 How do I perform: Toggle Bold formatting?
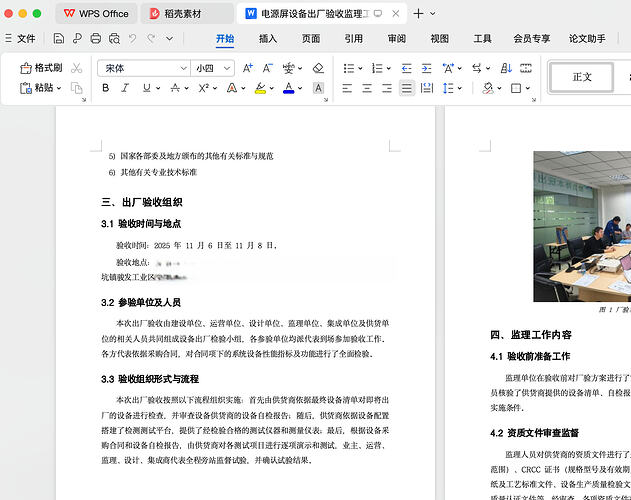(x=105, y=88)
